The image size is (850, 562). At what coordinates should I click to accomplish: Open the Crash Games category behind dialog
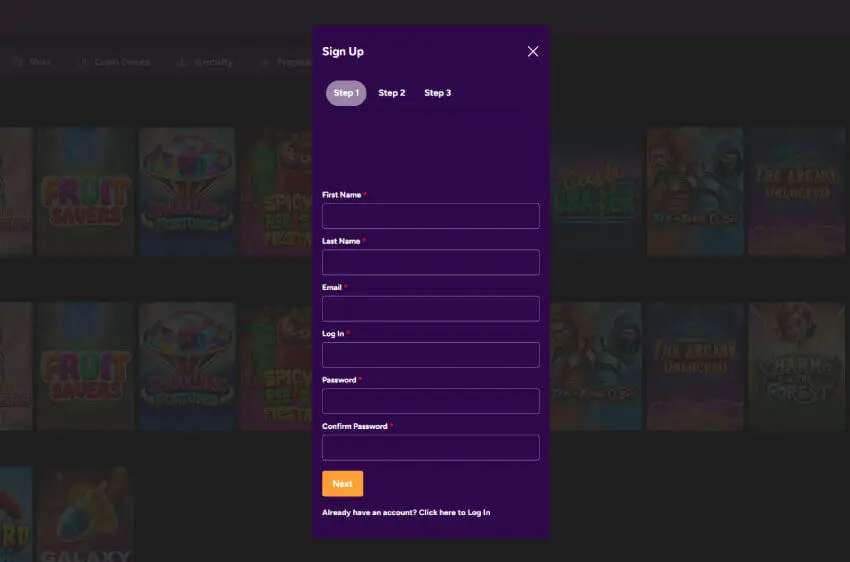[x=114, y=62]
